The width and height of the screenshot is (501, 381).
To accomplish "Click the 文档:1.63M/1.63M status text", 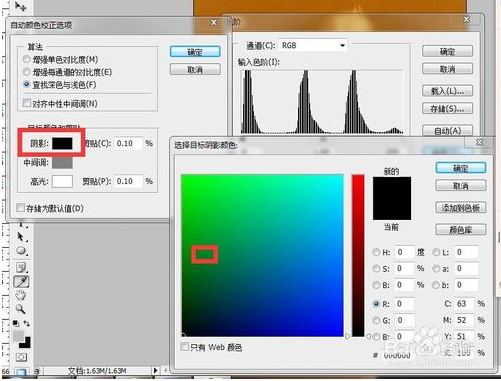I will (x=97, y=371).
